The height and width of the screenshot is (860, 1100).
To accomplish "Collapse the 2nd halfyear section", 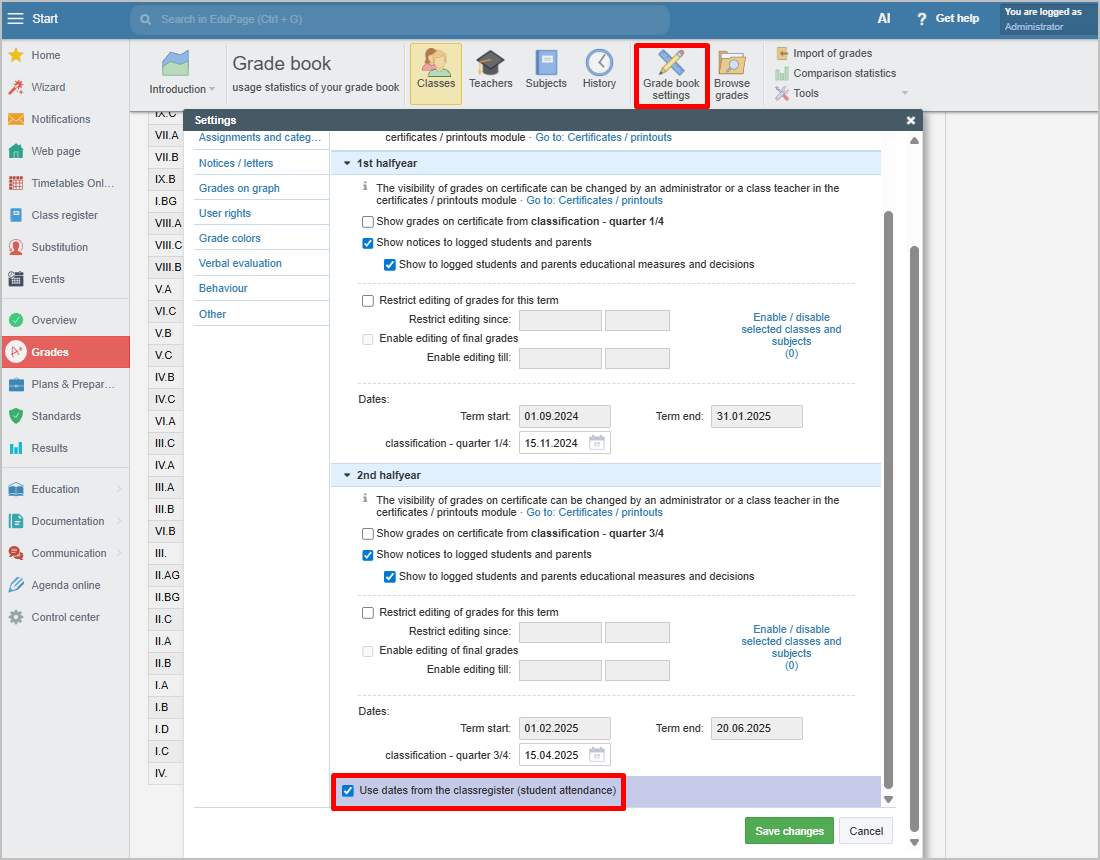I will tap(347, 476).
